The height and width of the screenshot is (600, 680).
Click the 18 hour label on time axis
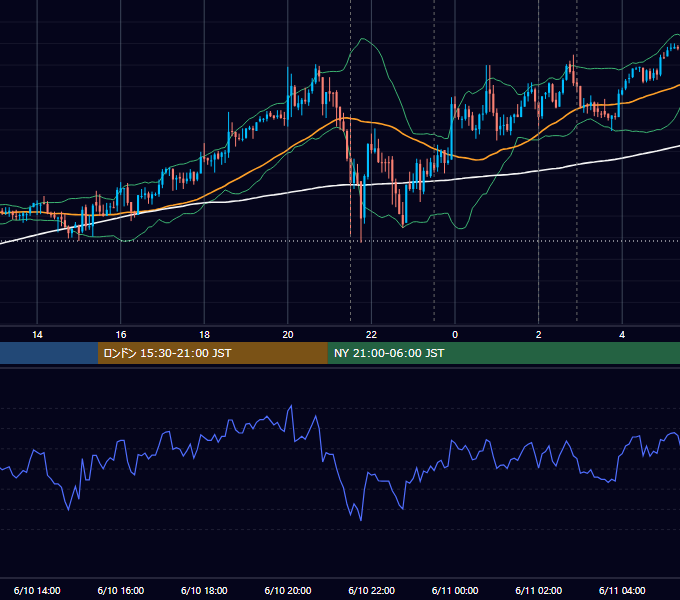click(204, 335)
